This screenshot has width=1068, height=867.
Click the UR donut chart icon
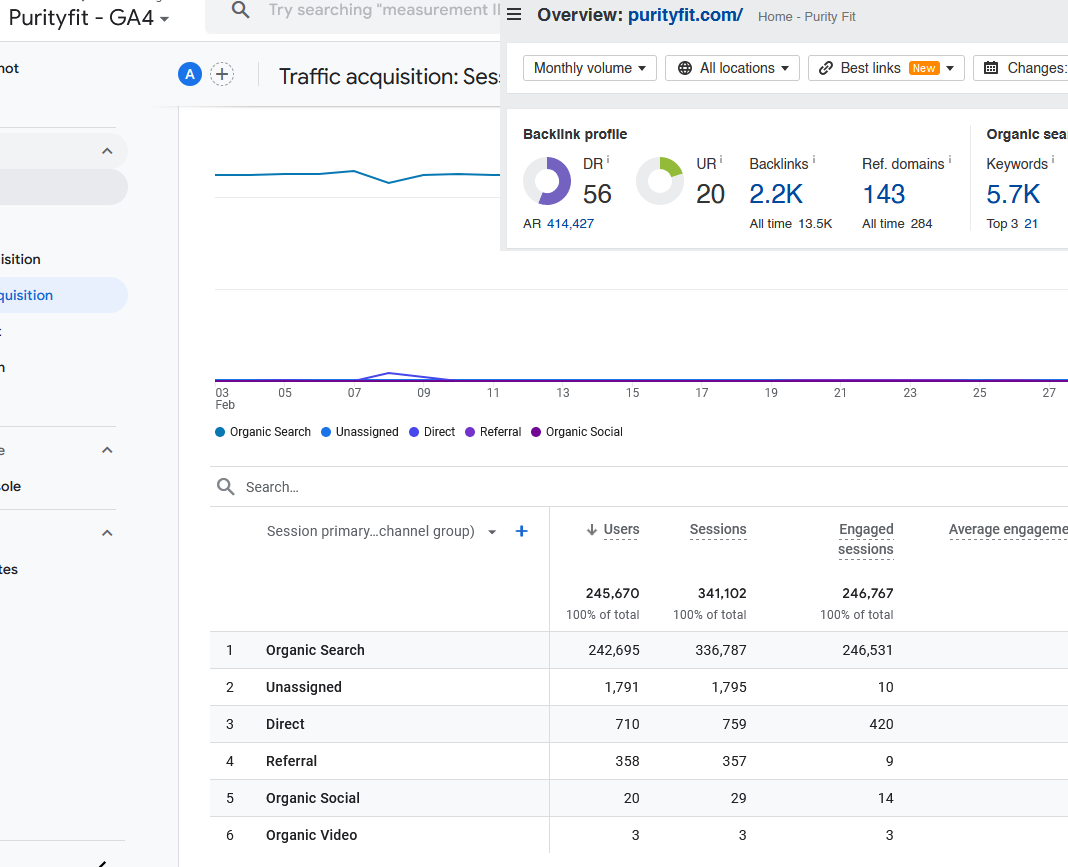tap(660, 181)
